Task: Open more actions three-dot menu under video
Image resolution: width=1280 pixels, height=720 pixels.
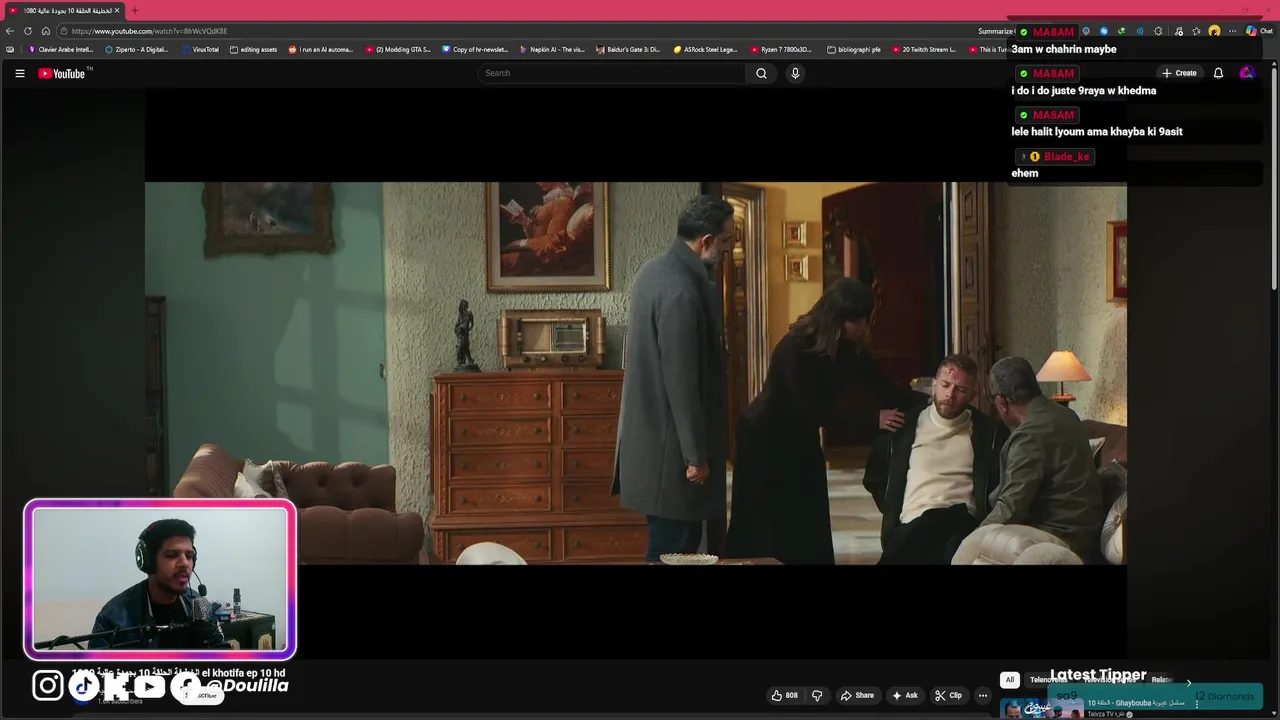Action: [983, 695]
